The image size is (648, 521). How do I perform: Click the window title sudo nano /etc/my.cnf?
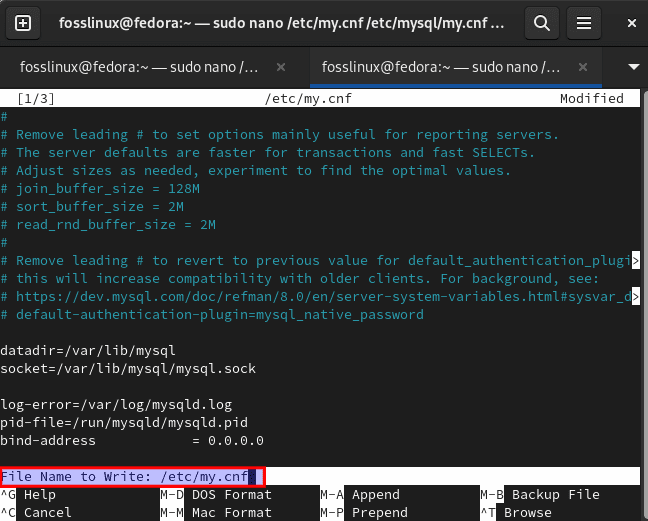click(281, 23)
